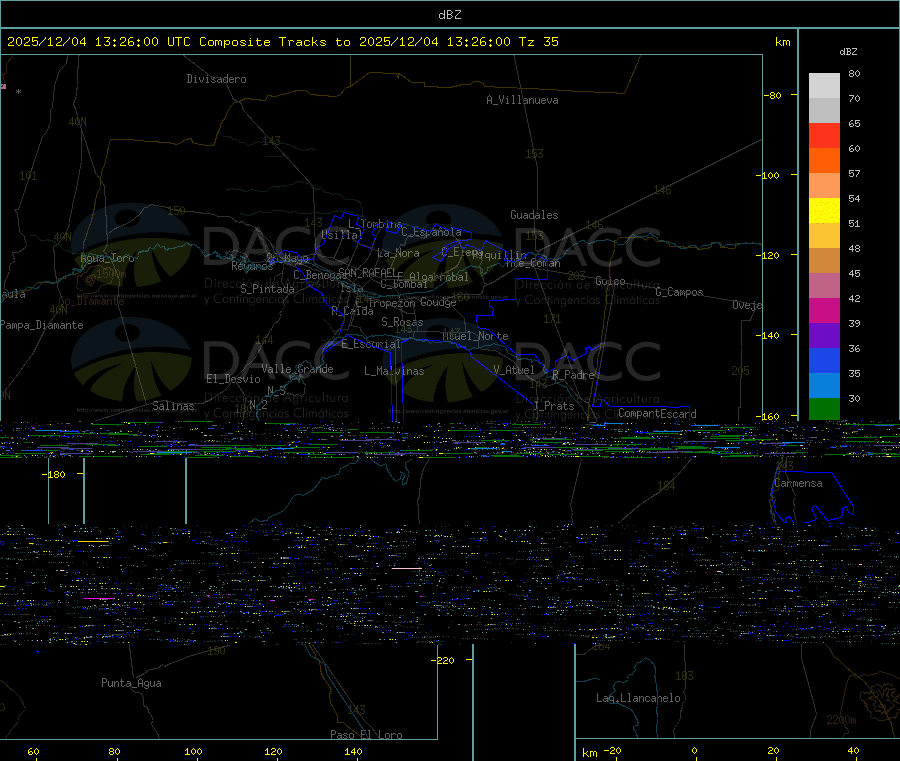Click the R_Padre label
900x761 pixels.
click(573, 375)
